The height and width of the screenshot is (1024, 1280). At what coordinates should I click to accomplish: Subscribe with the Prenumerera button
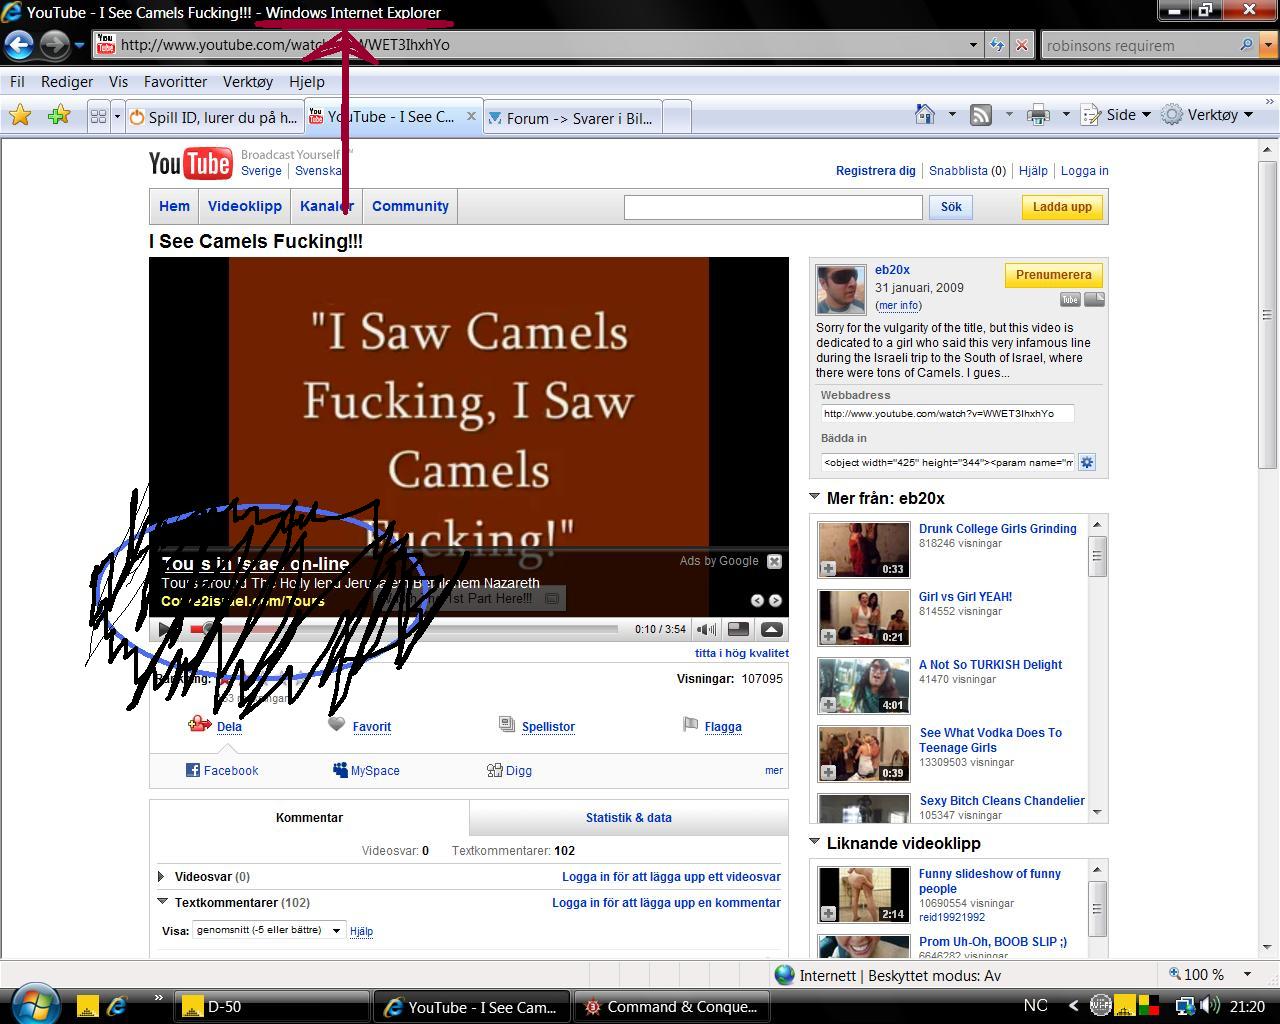click(1054, 275)
